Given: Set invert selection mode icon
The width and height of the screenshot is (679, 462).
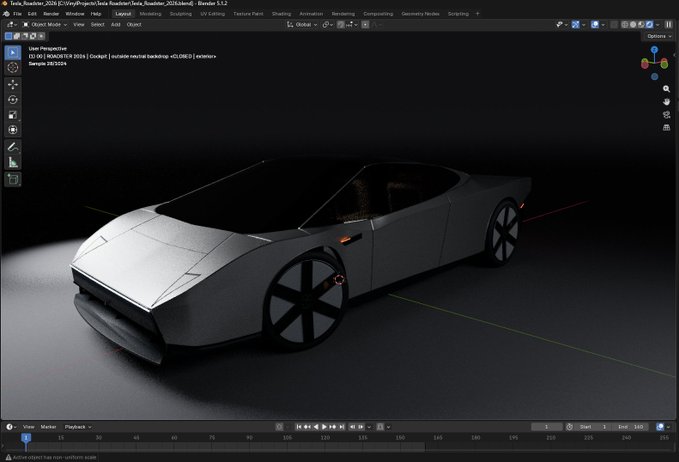Looking at the screenshot, I should (33, 36).
